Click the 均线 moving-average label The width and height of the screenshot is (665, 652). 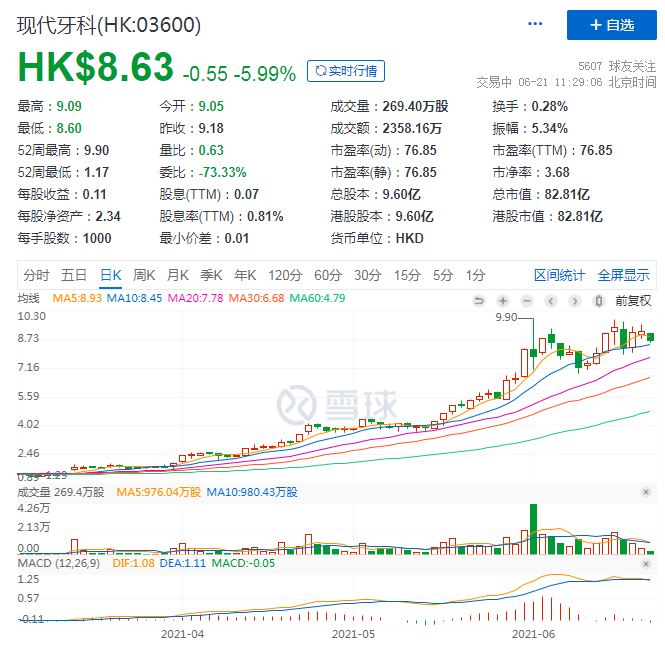coord(28,298)
